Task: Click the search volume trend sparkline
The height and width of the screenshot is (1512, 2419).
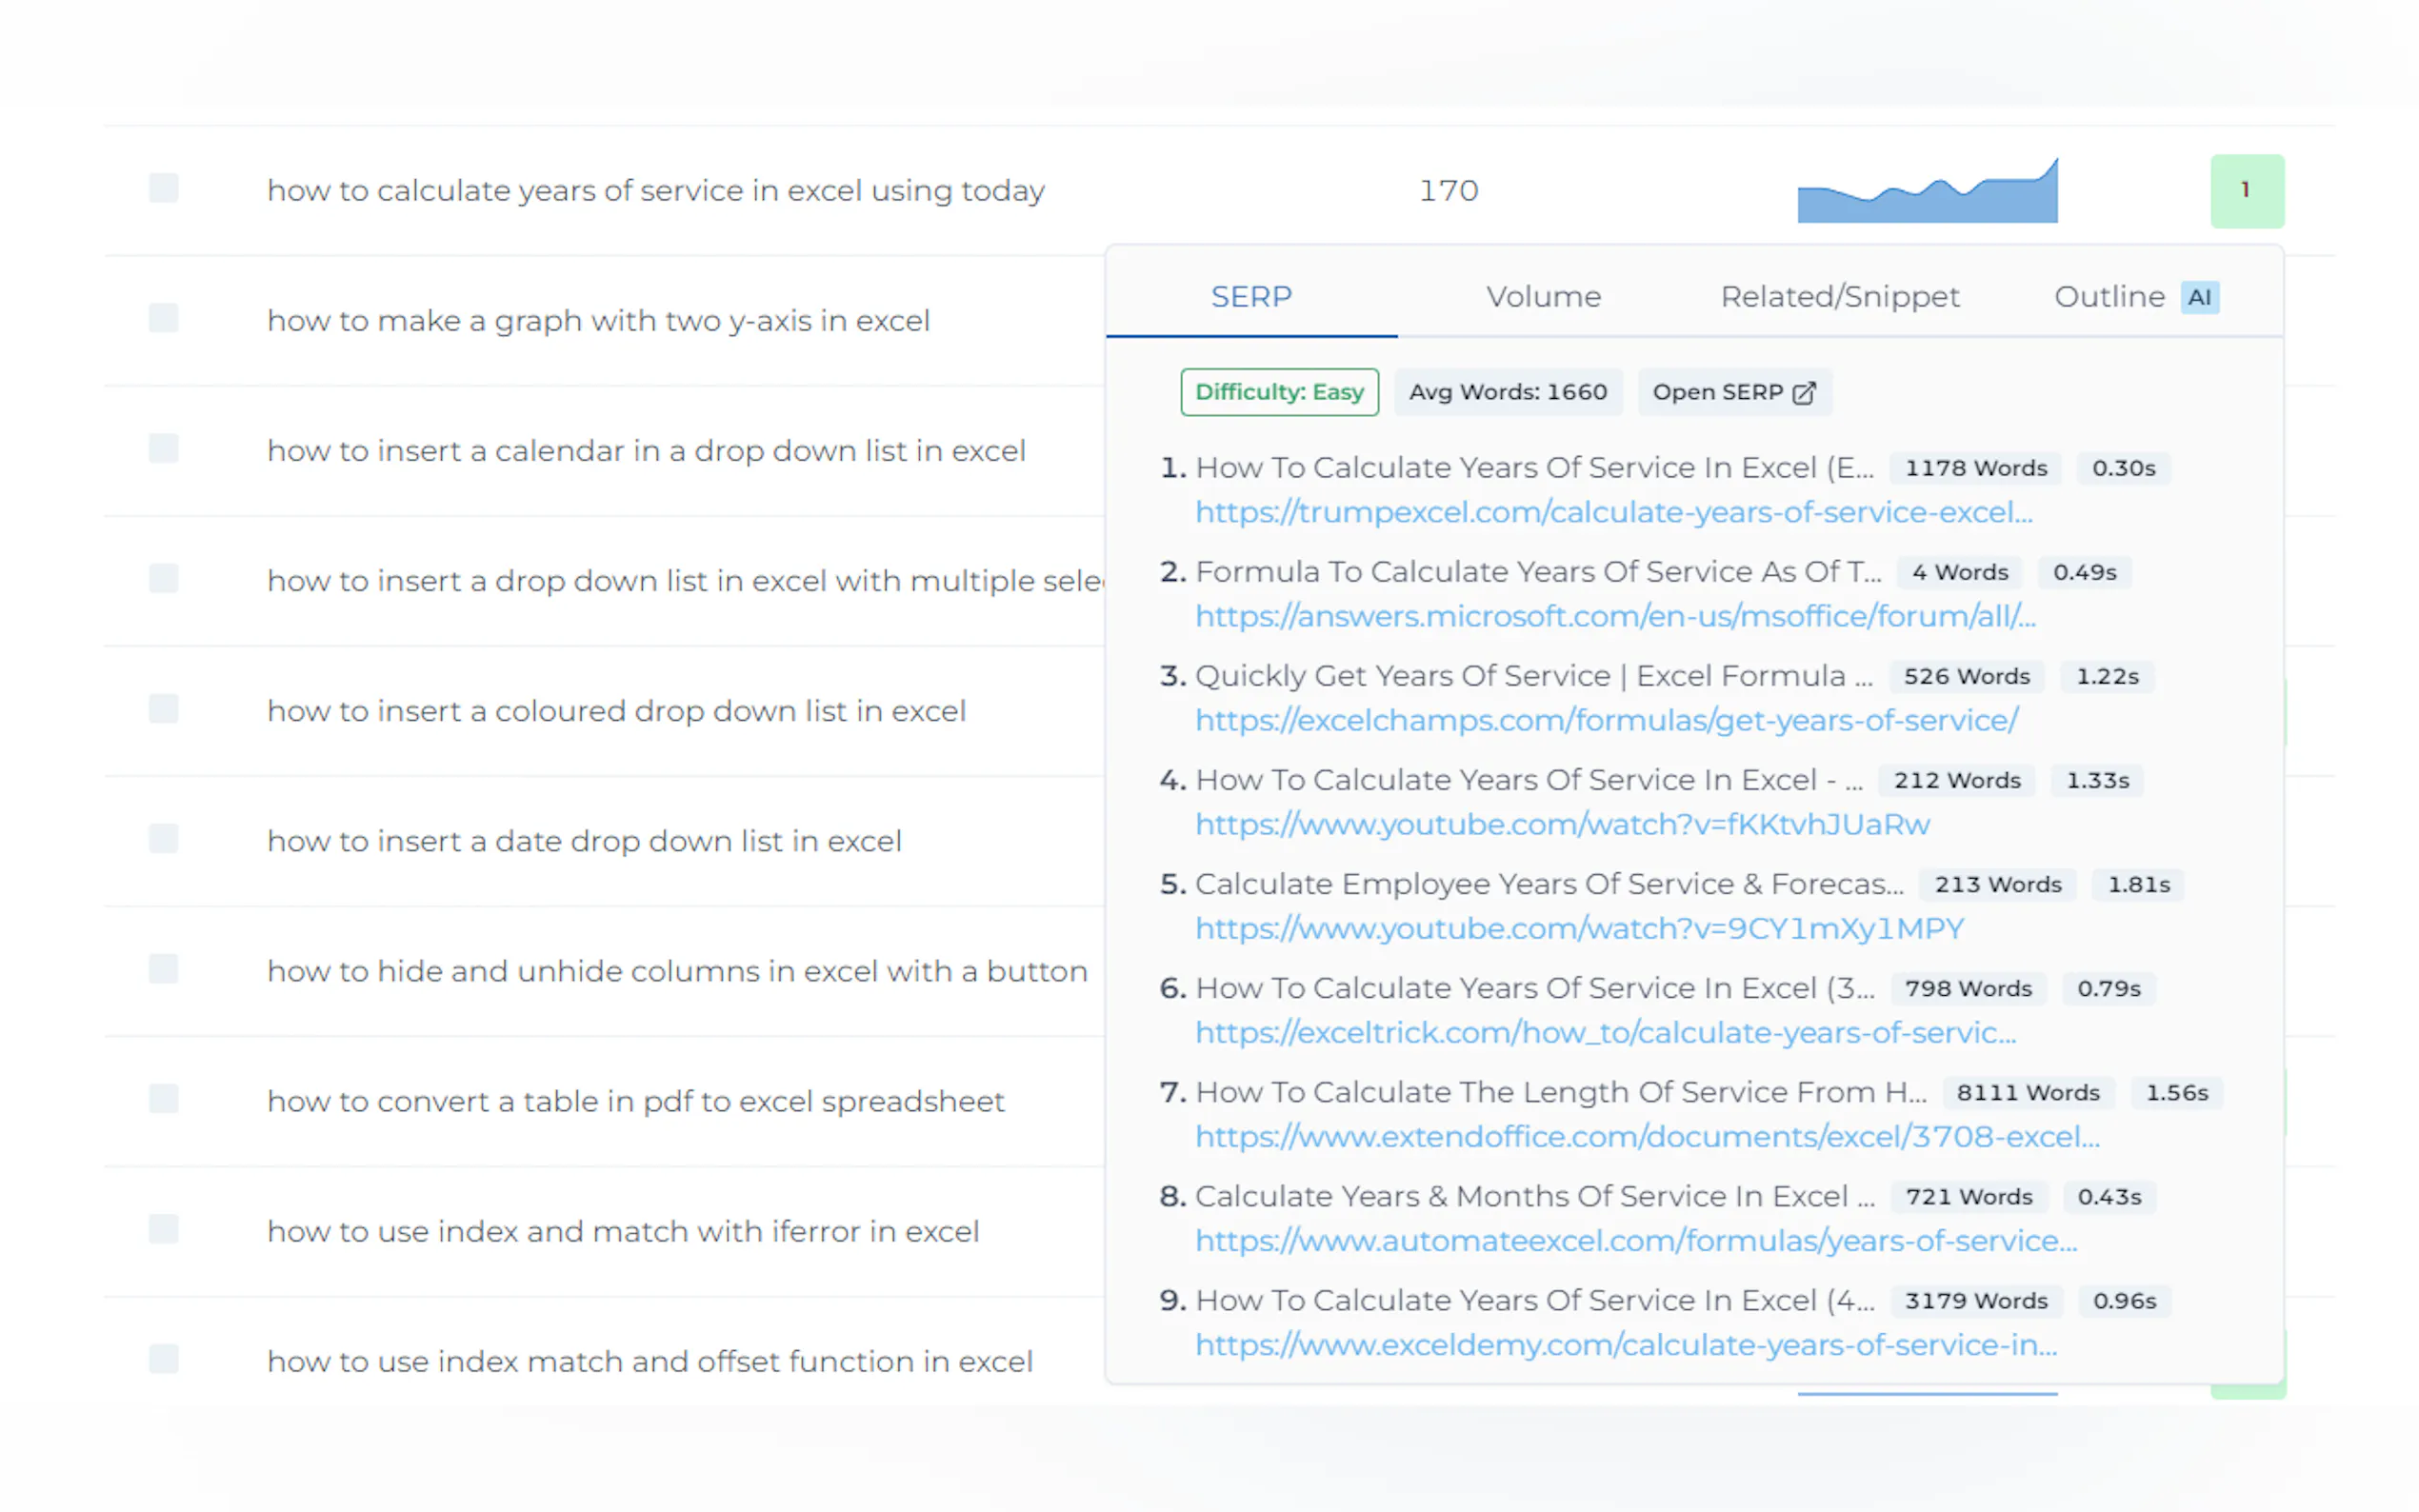Action: [1926, 190]
